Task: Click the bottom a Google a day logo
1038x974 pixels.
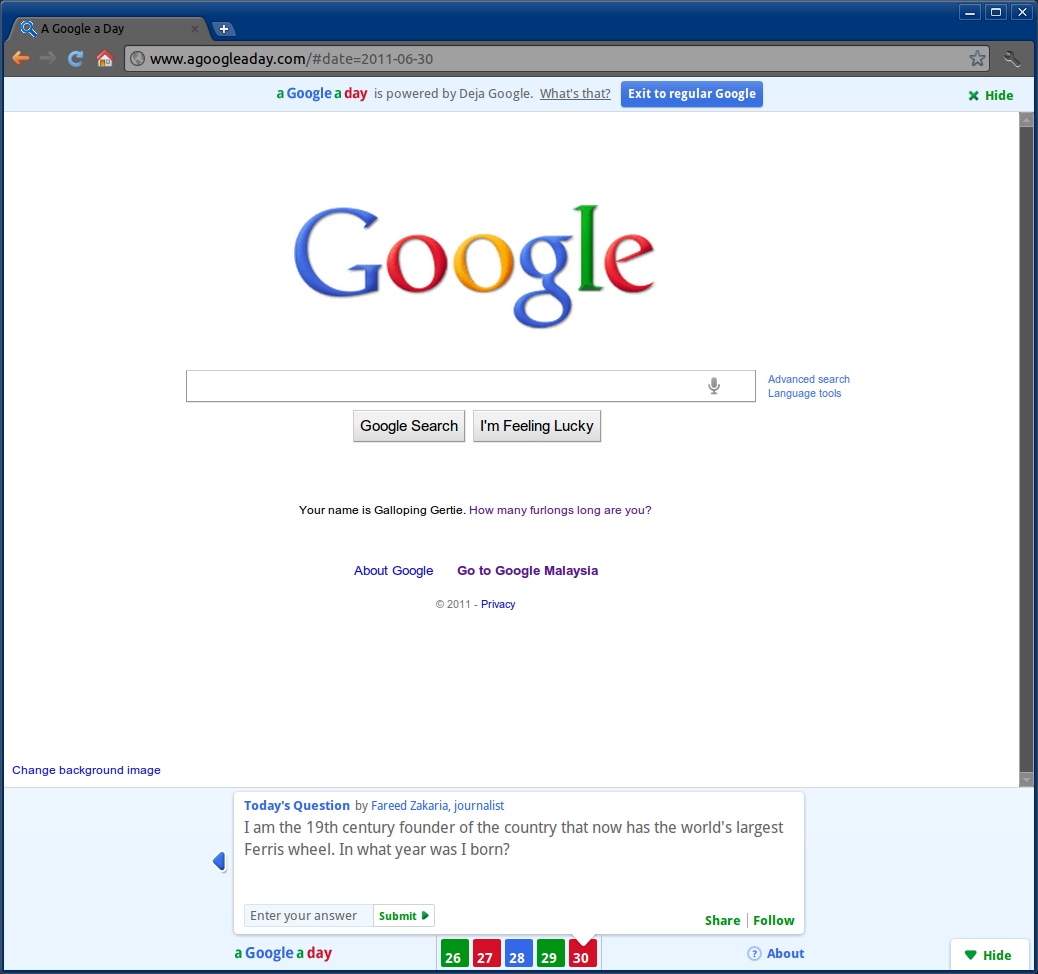Action: 283,953
